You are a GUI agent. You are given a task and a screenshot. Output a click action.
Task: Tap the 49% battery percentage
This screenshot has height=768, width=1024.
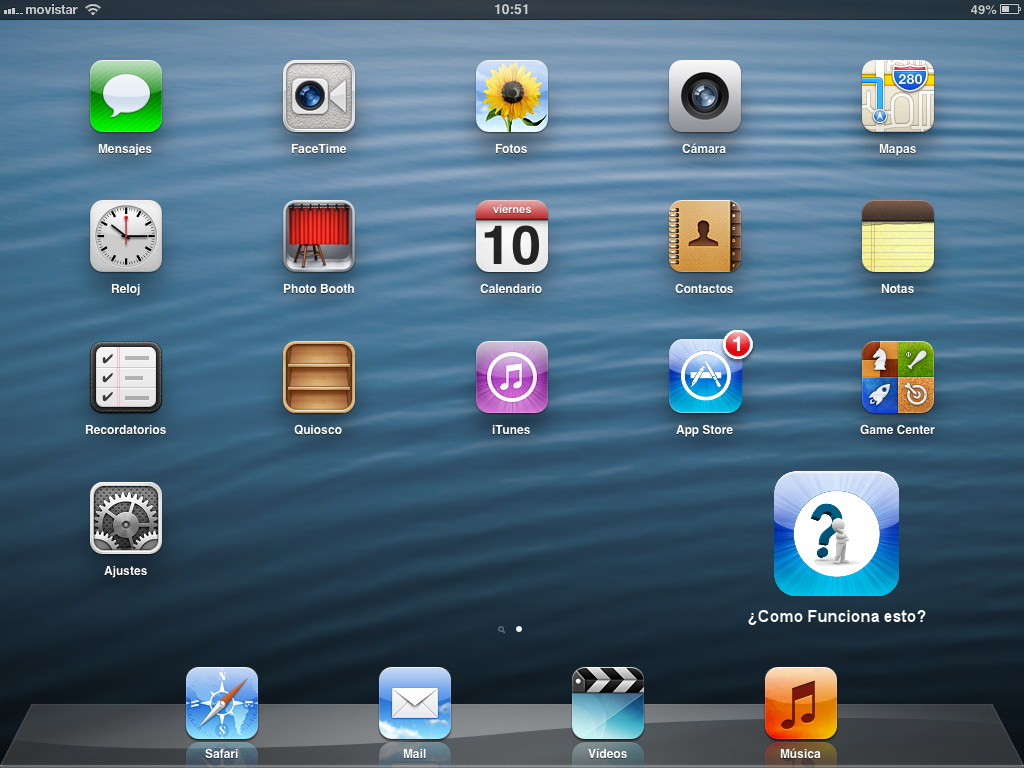click(x=983, y=10)
